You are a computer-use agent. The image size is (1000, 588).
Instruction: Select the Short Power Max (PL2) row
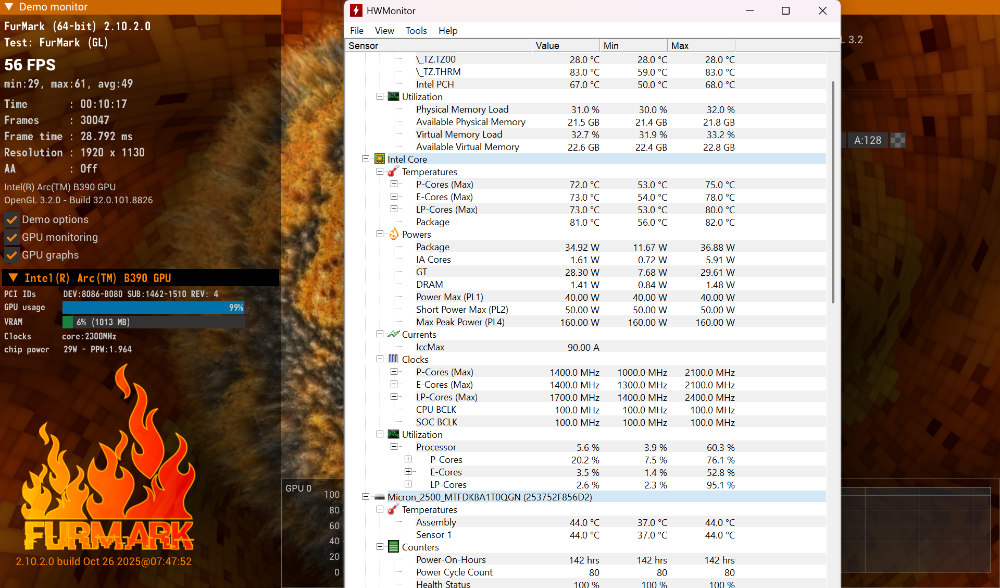point(585,309)
